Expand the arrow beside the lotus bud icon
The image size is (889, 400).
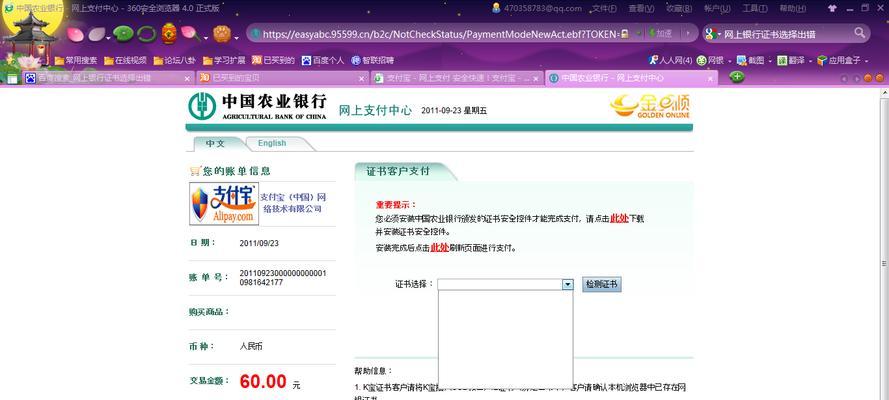(x=205, y=39)
